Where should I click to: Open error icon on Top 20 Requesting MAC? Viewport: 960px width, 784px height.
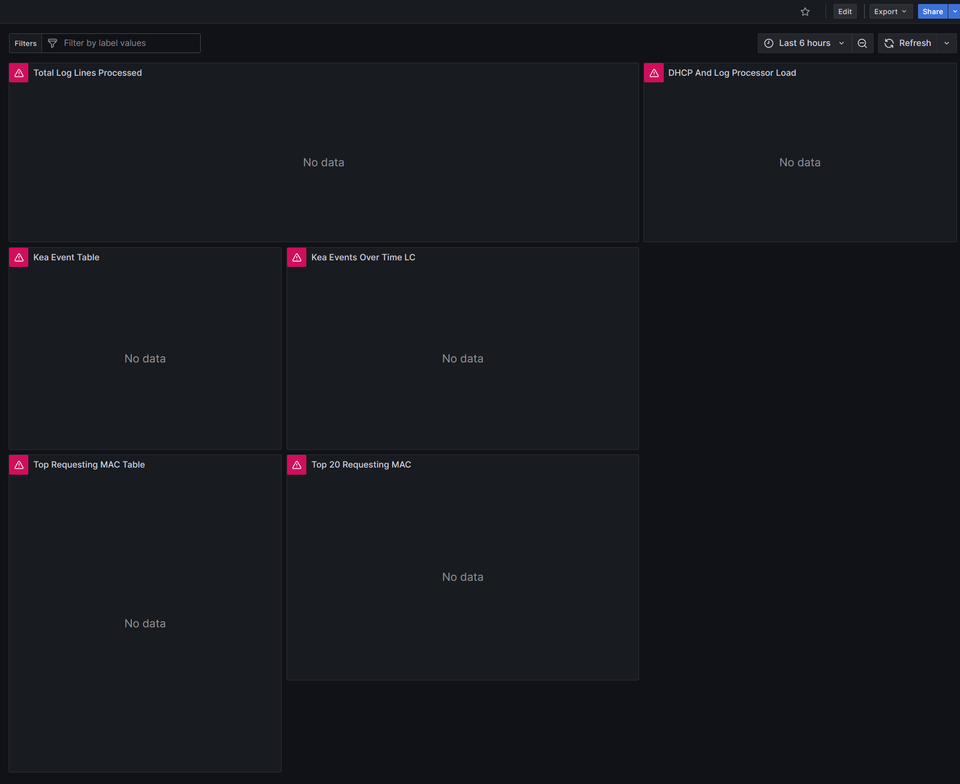297,465
